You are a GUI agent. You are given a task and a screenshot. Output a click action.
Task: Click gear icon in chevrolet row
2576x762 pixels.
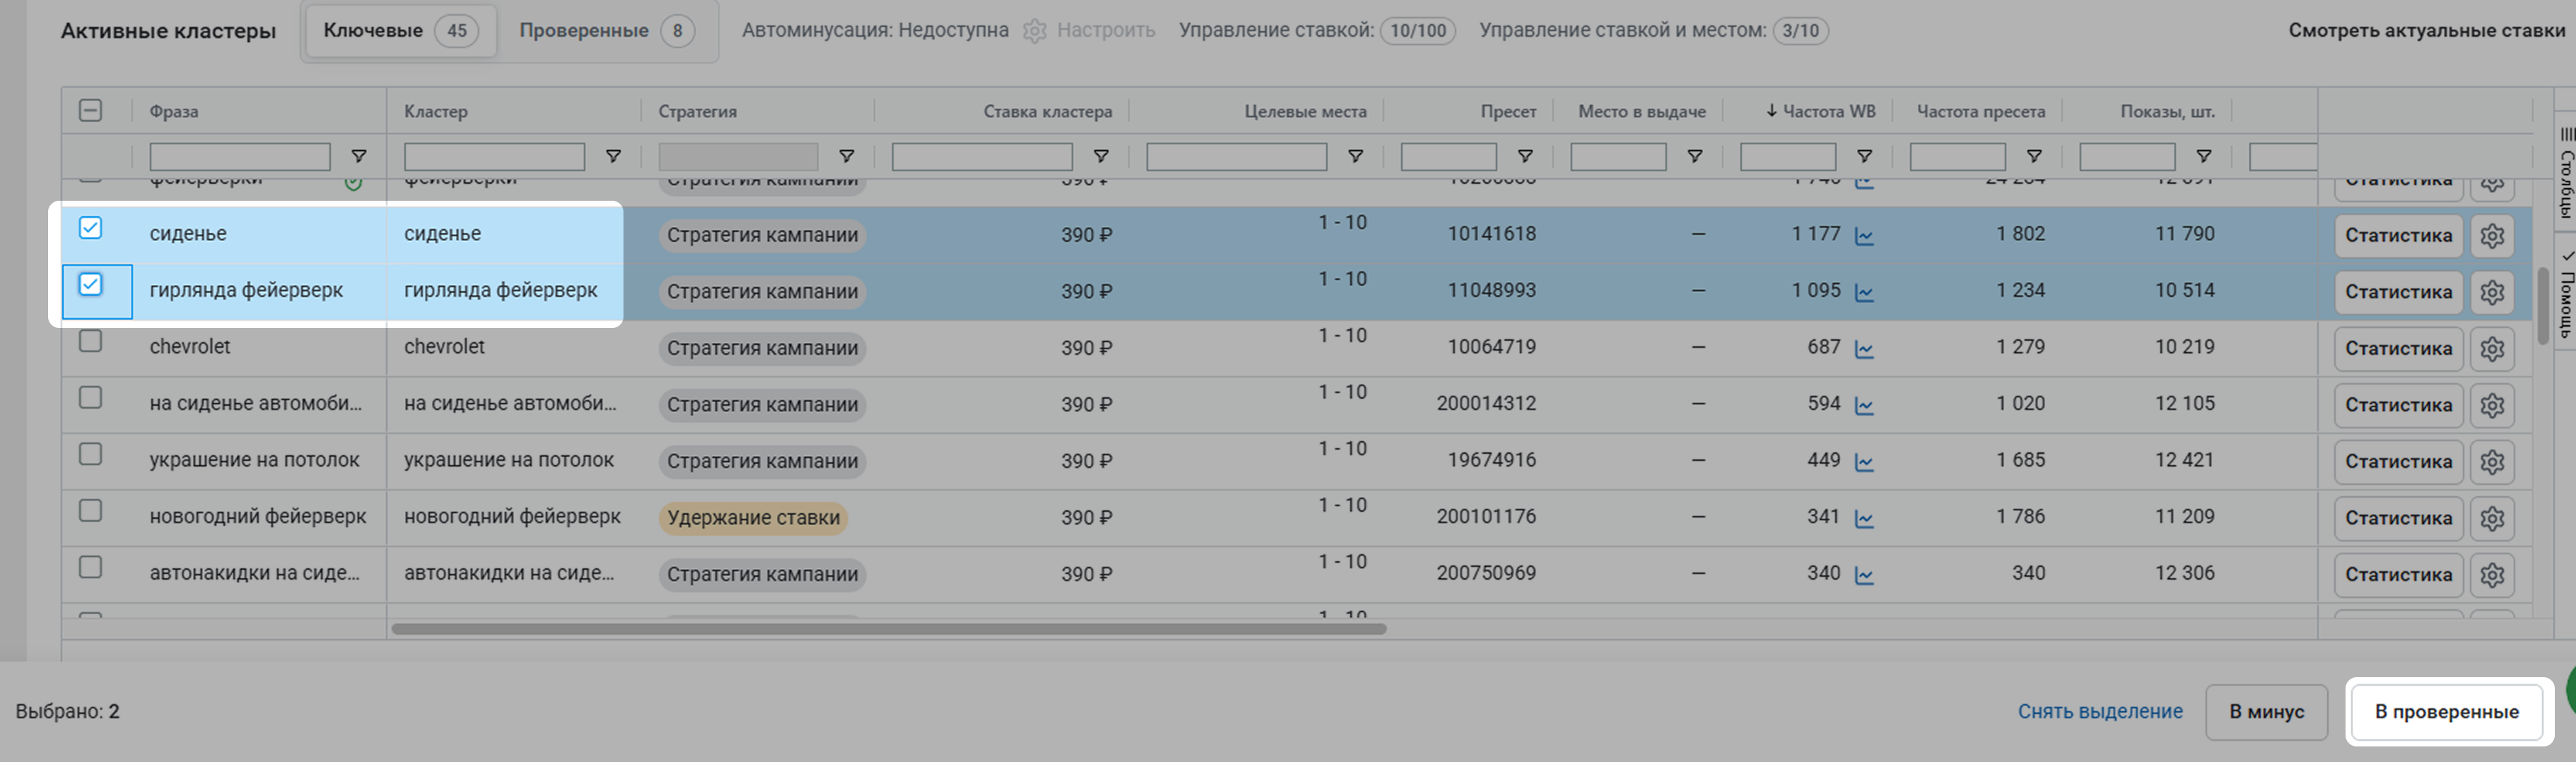(x=2491, y=349)
